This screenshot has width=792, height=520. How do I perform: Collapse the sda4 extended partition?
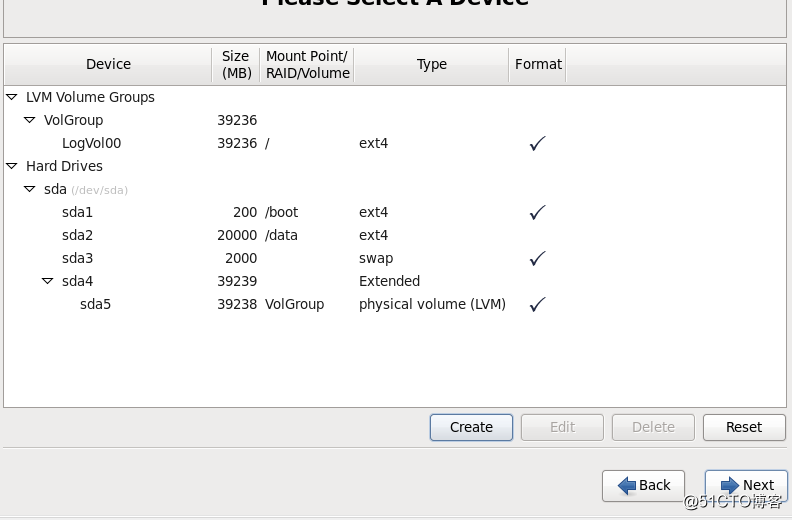click(x=47, y=281)
